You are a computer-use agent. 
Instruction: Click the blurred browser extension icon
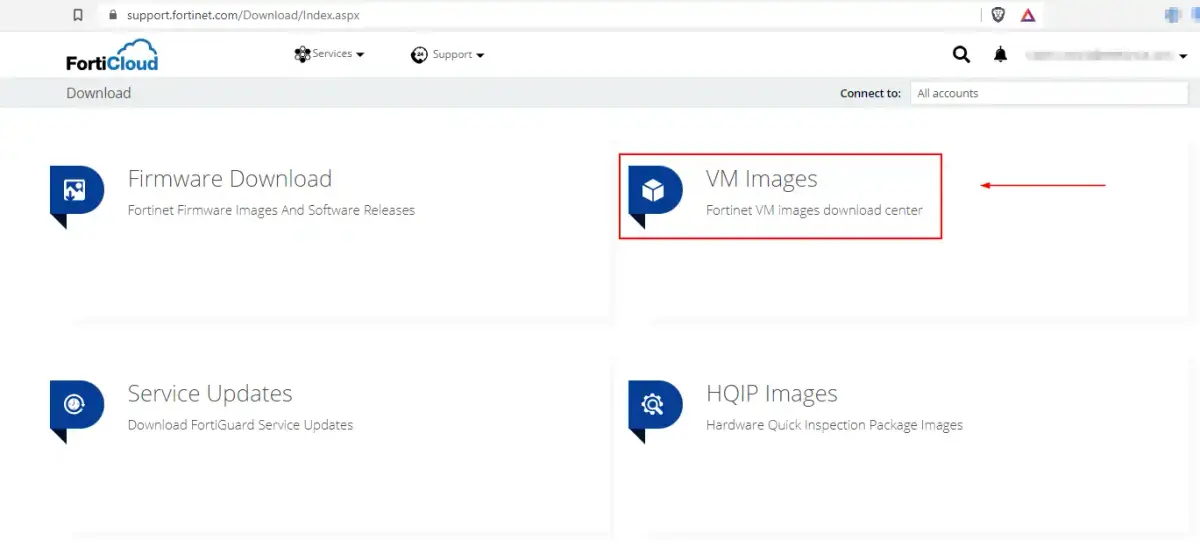pyautogui.click(x=1174, y=15)
